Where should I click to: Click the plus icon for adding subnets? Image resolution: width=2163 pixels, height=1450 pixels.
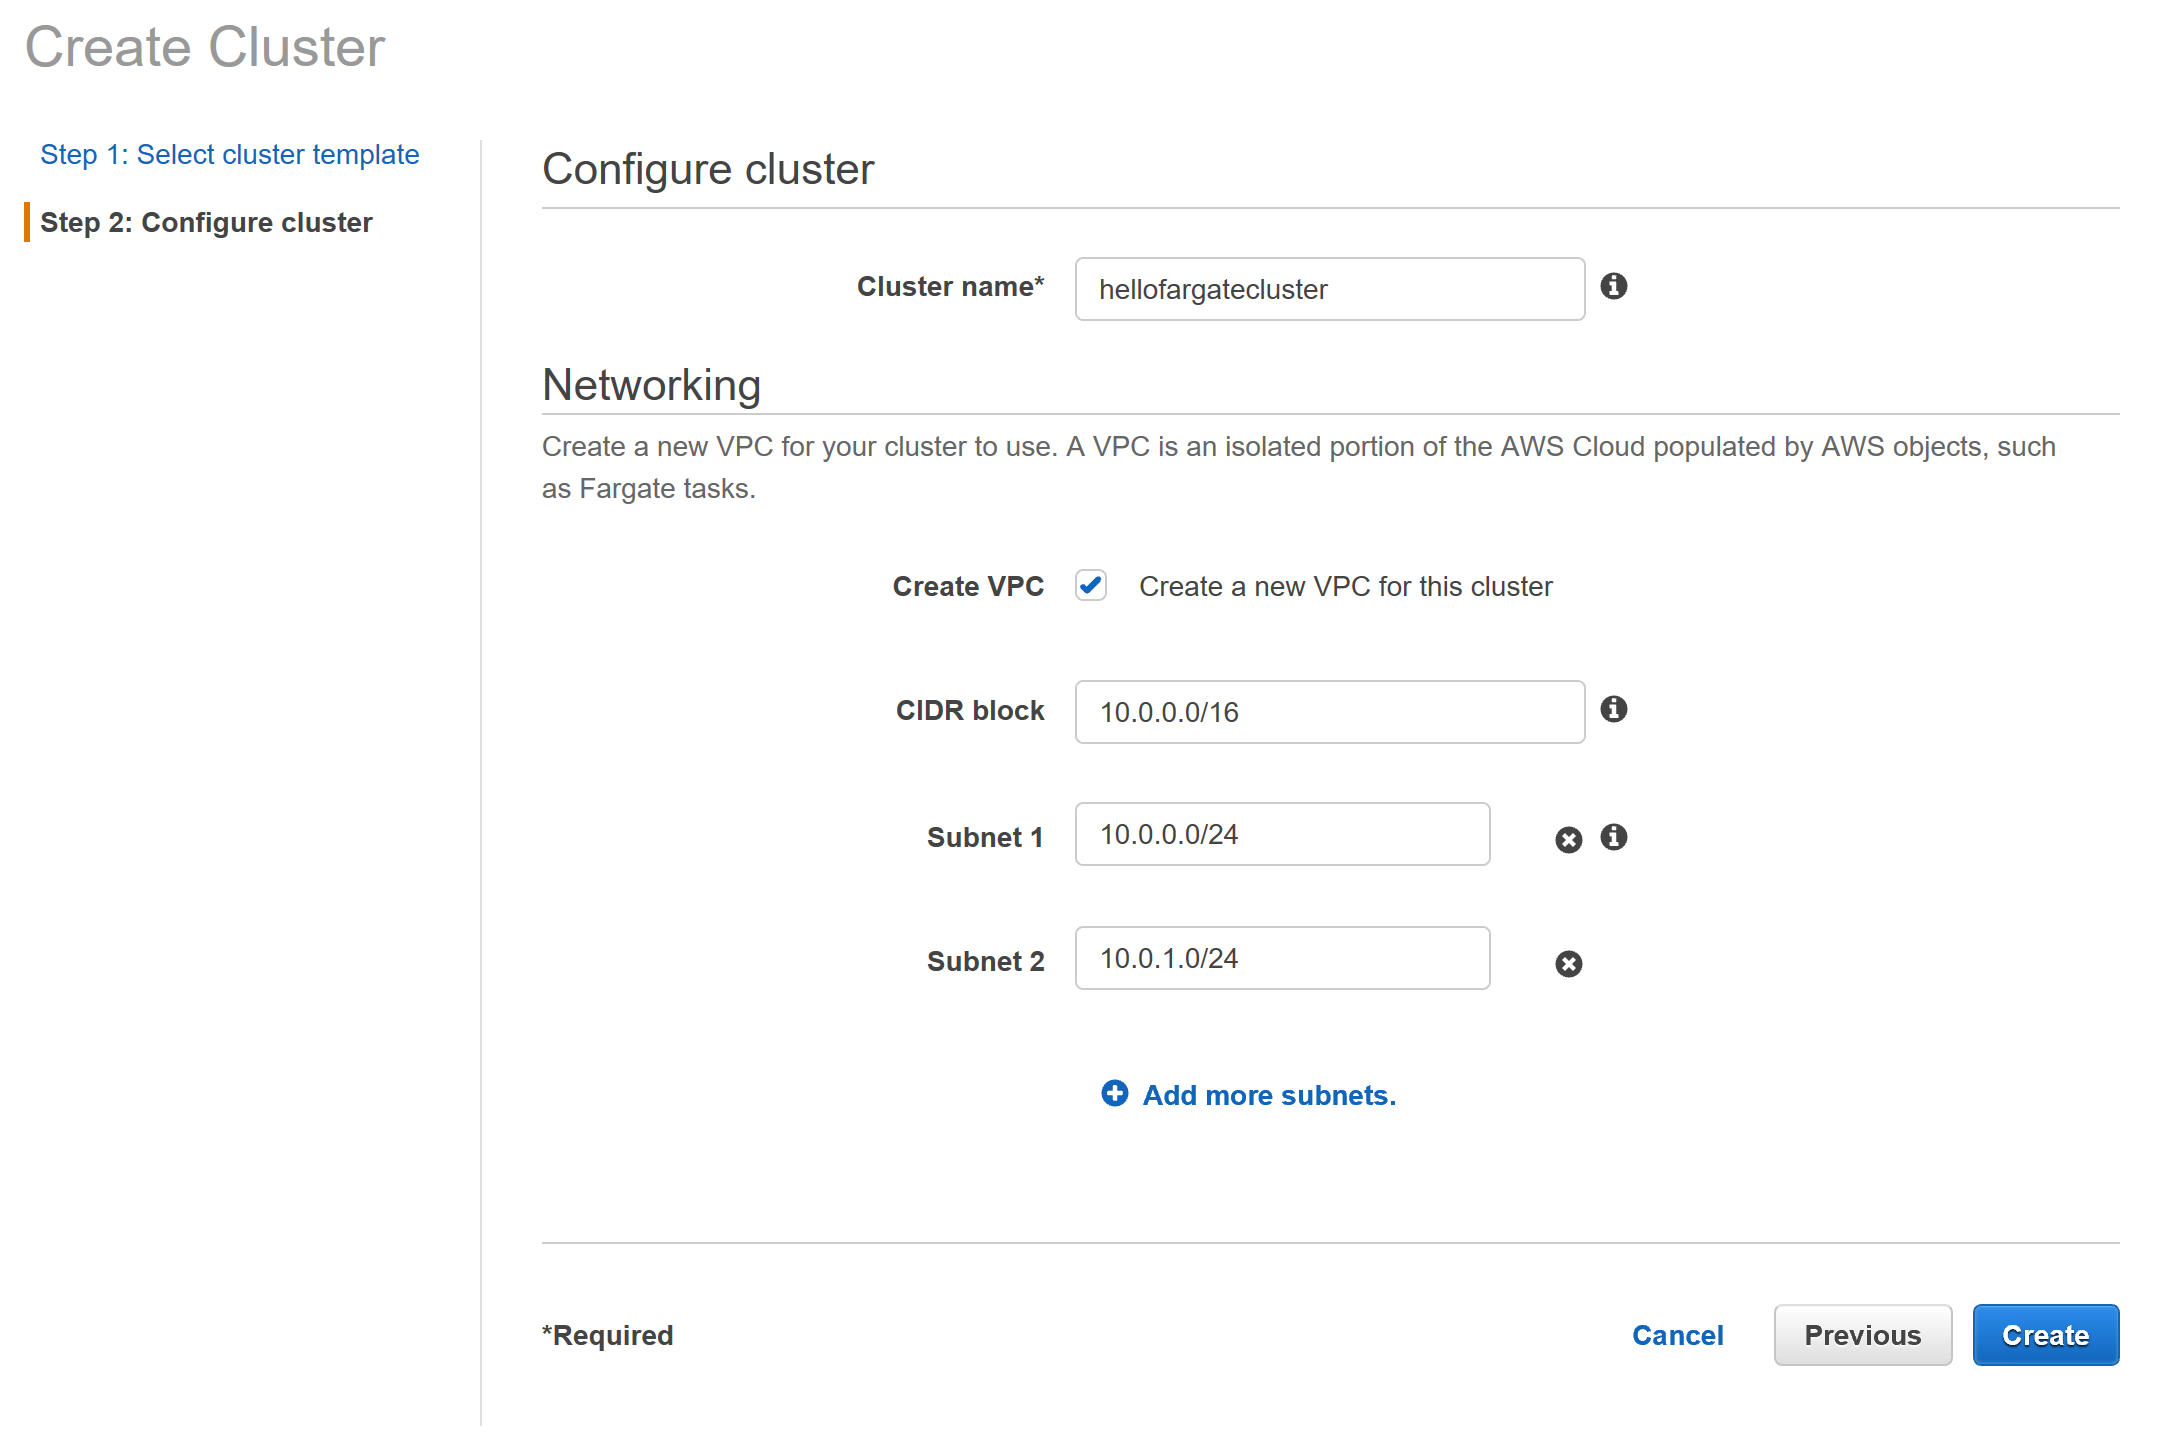click(x=1114, y=1093)
